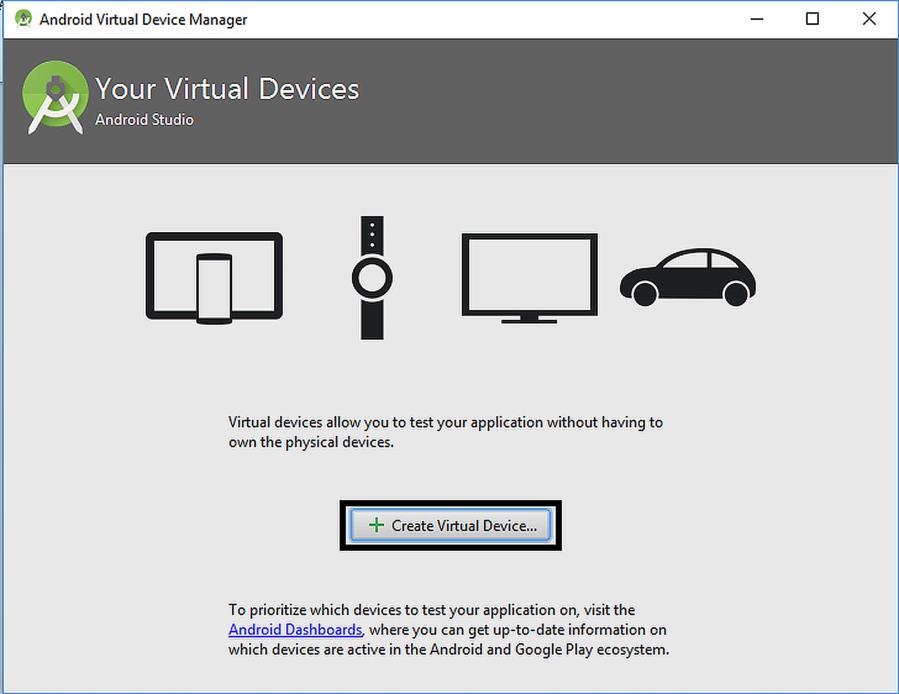Click the Android Studio logo in header
The width and height of the screenshot is (899, 694).
[x=56, y=98]
